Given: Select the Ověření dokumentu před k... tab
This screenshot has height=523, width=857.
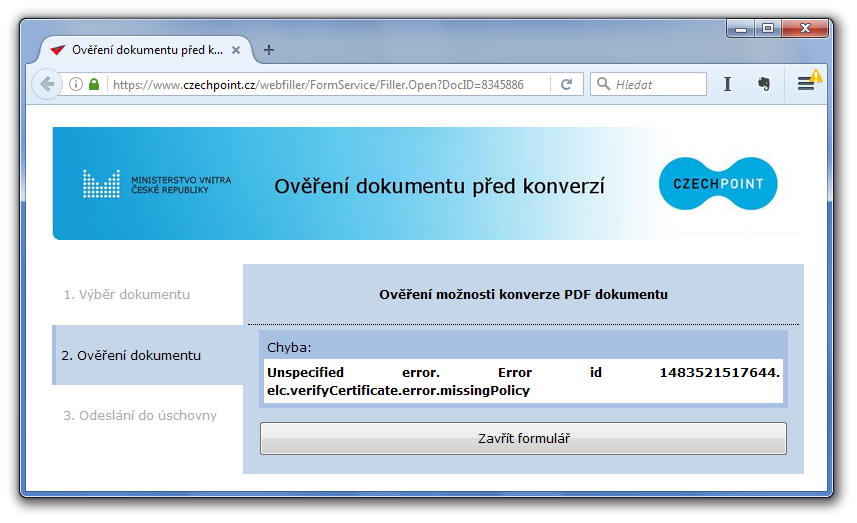Looking at the screenshot, I should [146, 50].
